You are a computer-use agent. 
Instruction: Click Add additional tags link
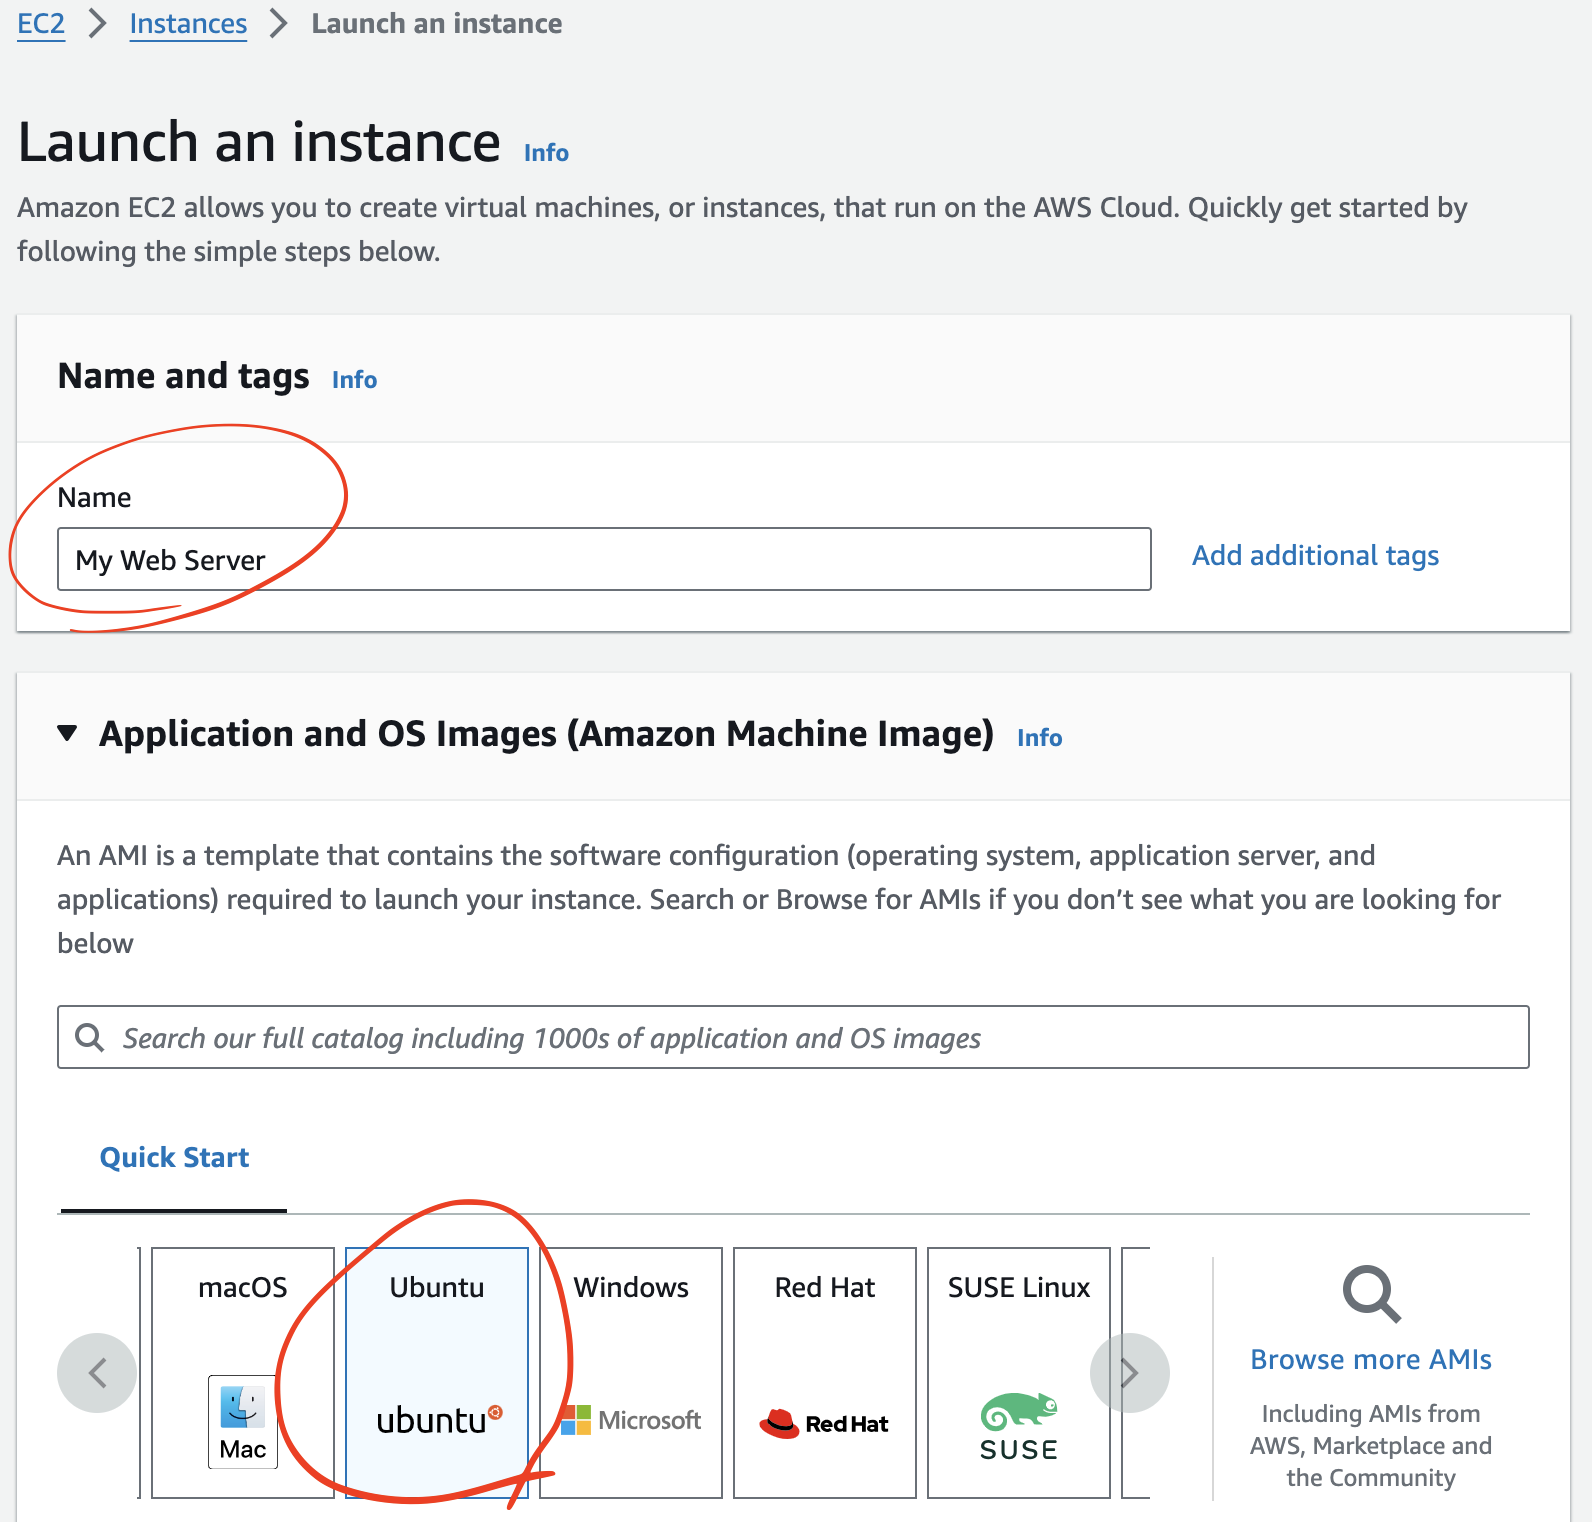(x=1315, y=556)
